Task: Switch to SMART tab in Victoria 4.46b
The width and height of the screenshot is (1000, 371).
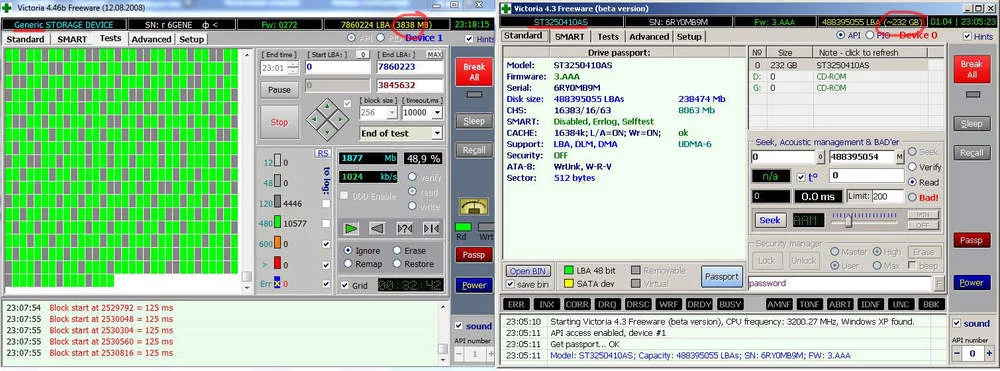Action: (x=72, y=39)
